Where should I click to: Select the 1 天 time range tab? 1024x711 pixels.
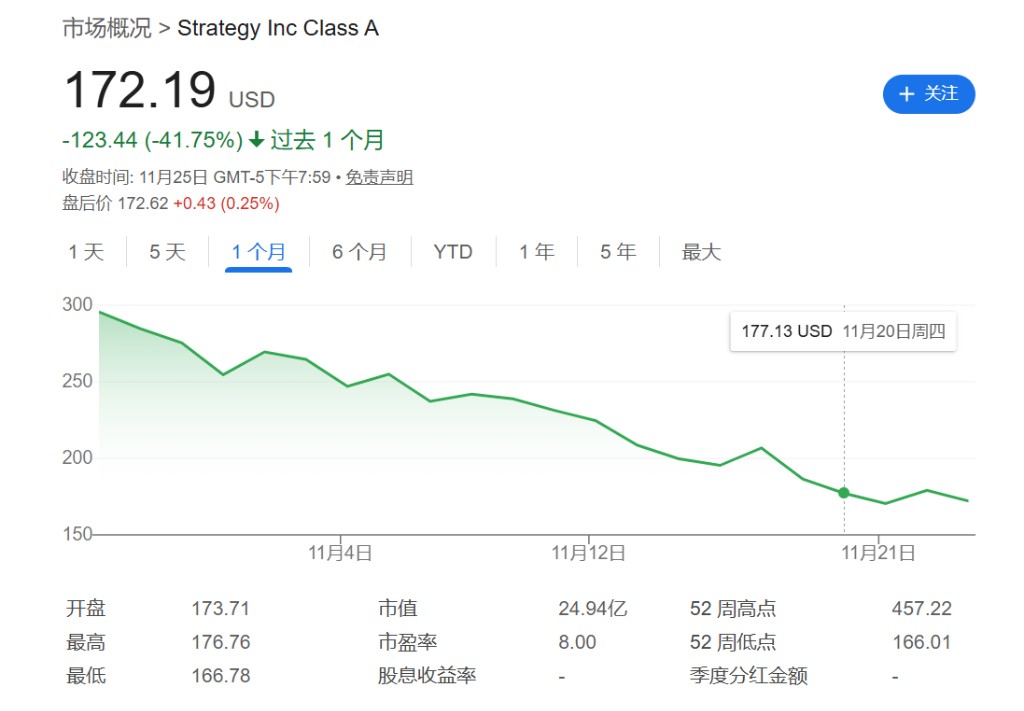point(86,252)
